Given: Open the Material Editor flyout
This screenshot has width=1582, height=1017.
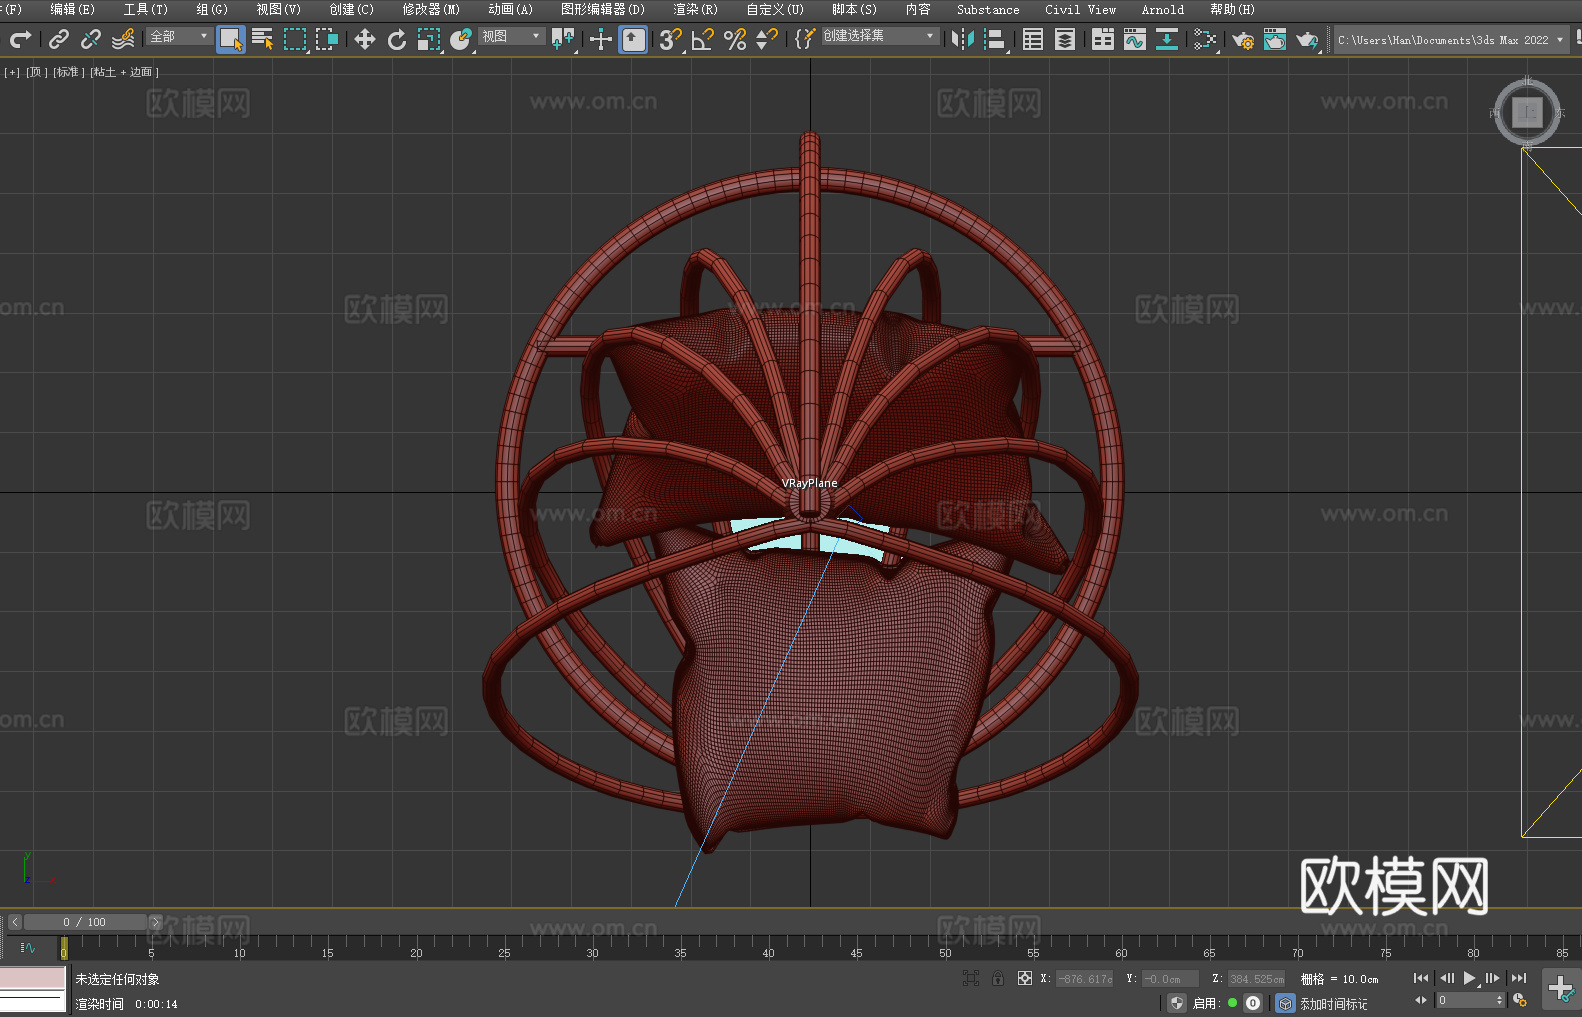Looking at the screenshot, I should [x=1205, y=39].
